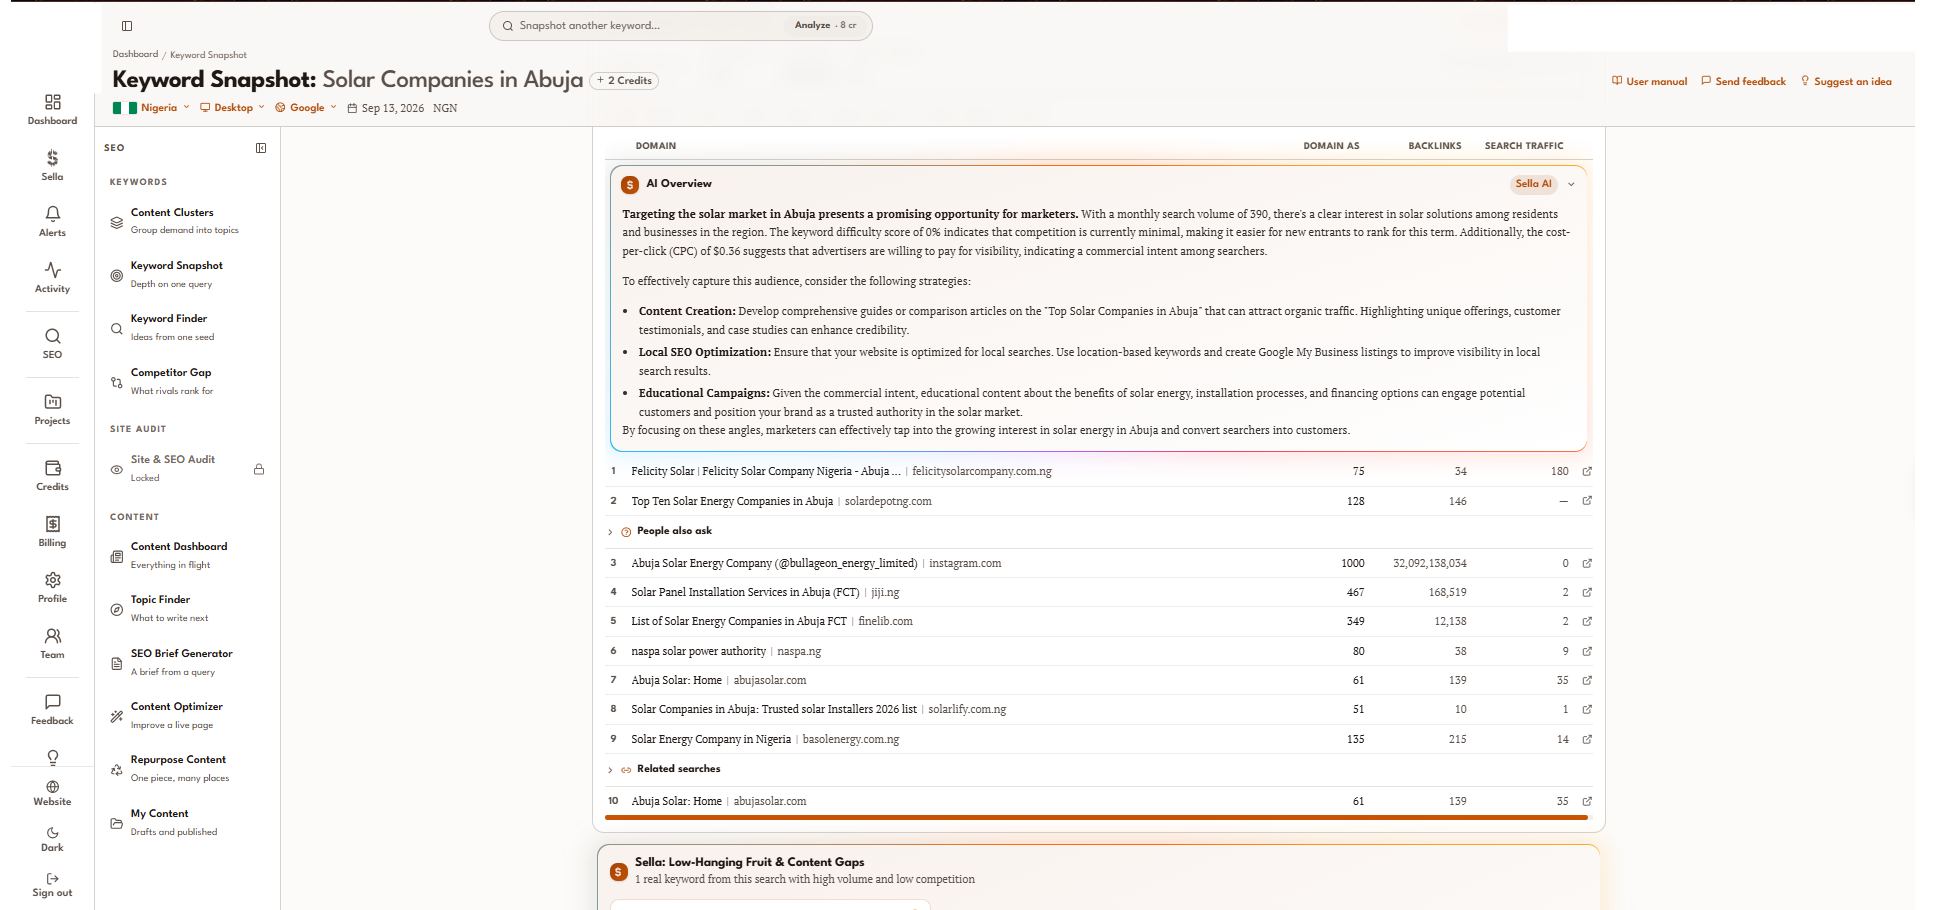Open Content Optimizer menu item

[186, 715]
